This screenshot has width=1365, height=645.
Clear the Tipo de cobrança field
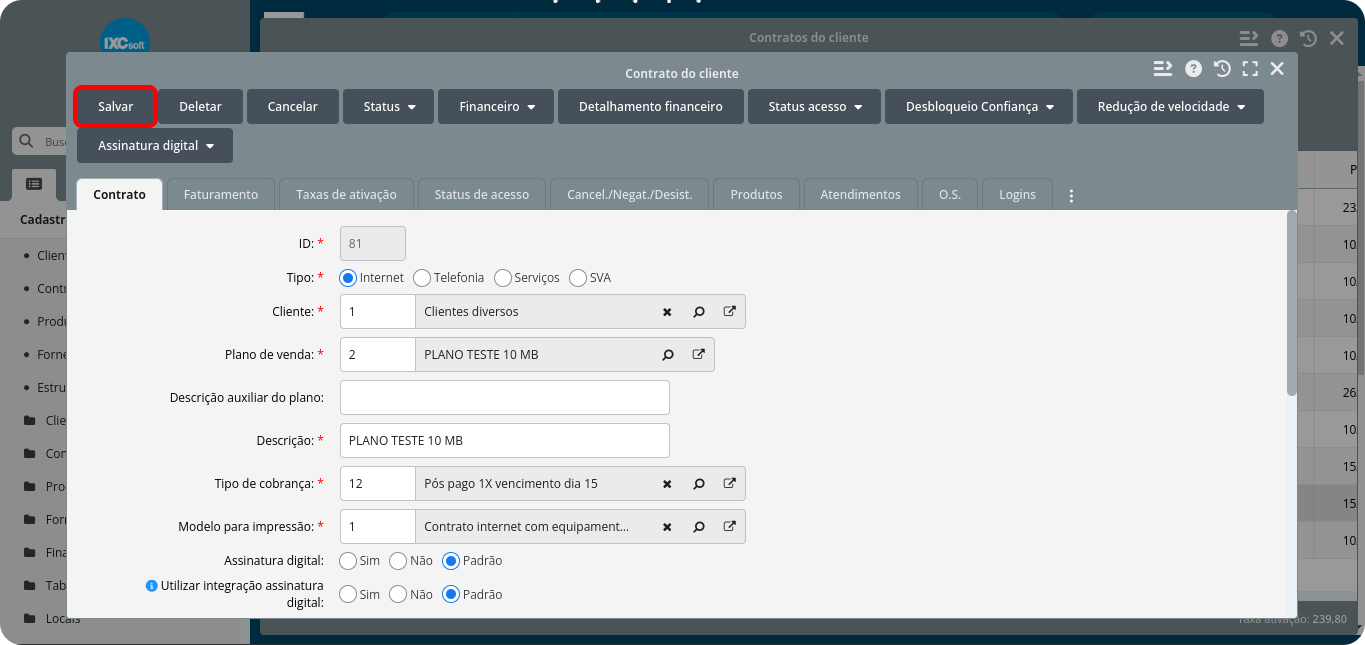pos(667,484)
